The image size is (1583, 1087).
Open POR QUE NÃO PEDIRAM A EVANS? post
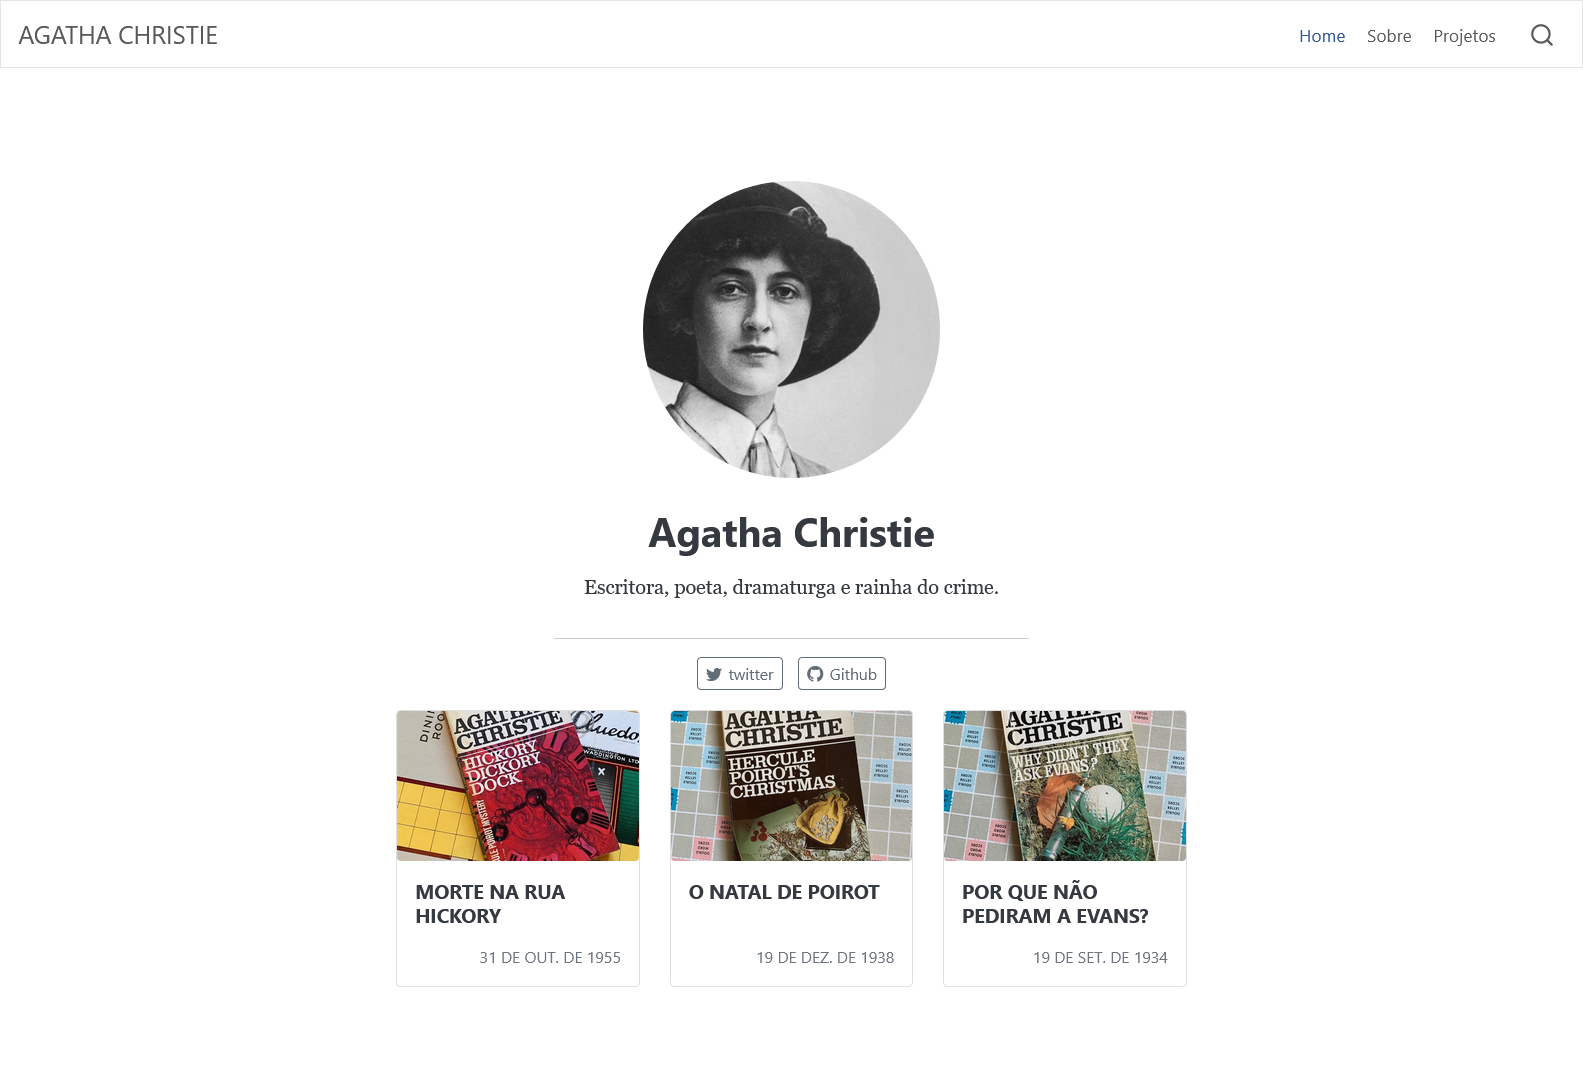click(x=1055, y=904)
